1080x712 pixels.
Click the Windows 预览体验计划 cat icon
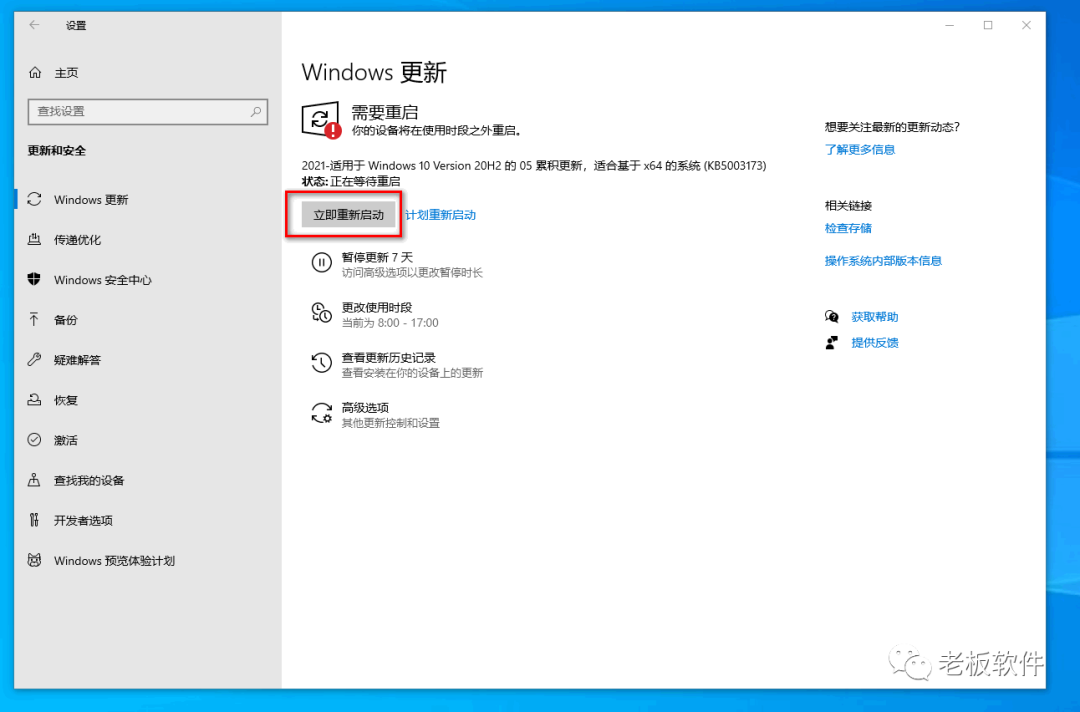coord(34,560)
